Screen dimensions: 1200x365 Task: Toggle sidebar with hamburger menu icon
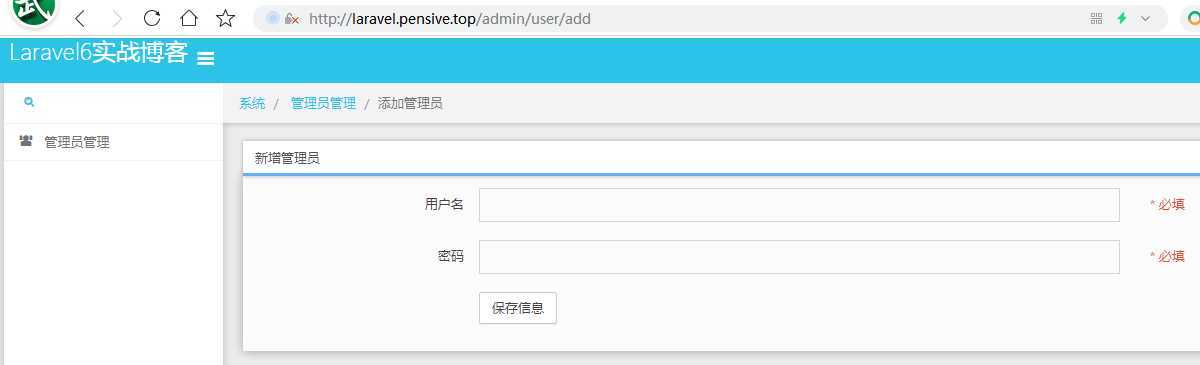click(206, 59)
